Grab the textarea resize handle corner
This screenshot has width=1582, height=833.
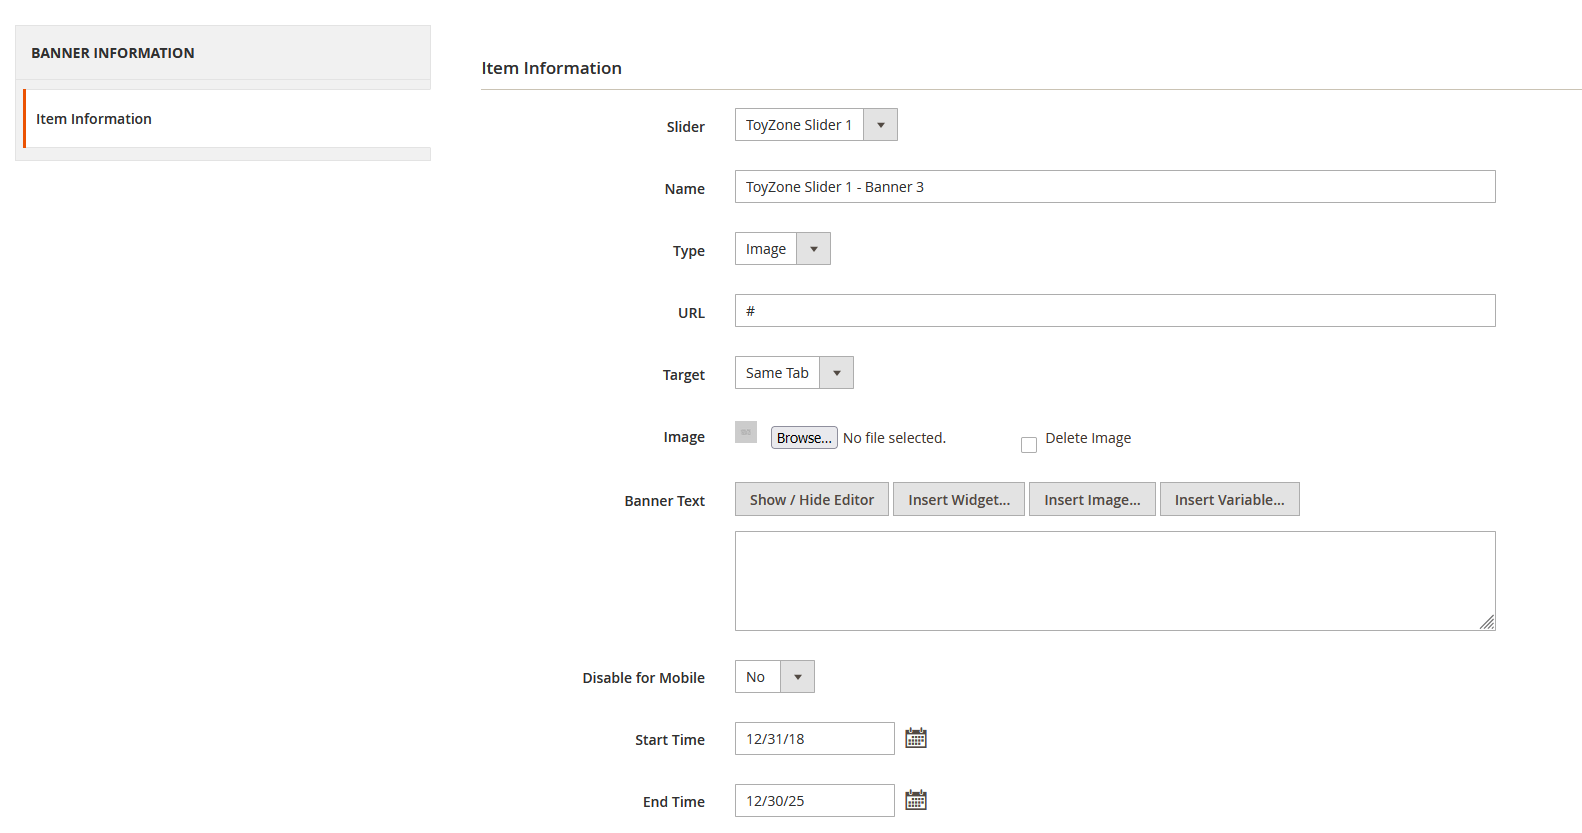(x=1487, y=622)
